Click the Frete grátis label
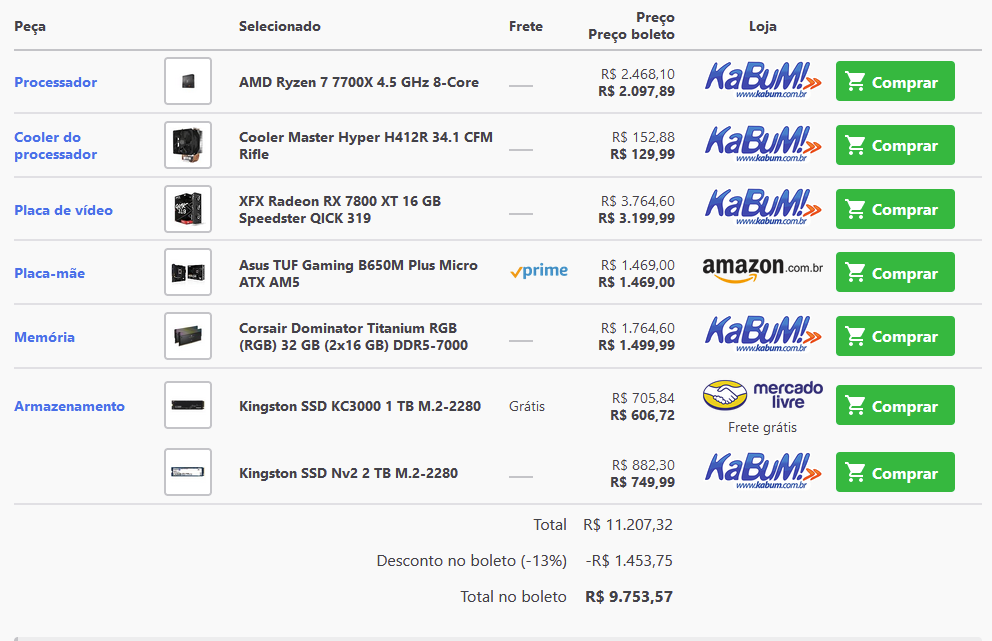This screenshot has height=641, width=992. pyautogui.click(x=762, y=428)
